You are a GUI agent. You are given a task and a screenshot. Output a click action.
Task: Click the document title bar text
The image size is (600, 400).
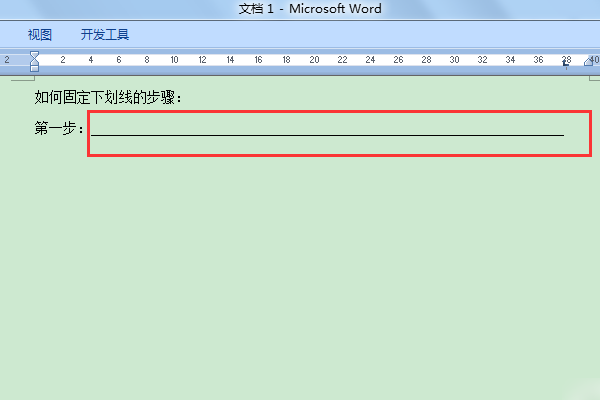[310, 9]
